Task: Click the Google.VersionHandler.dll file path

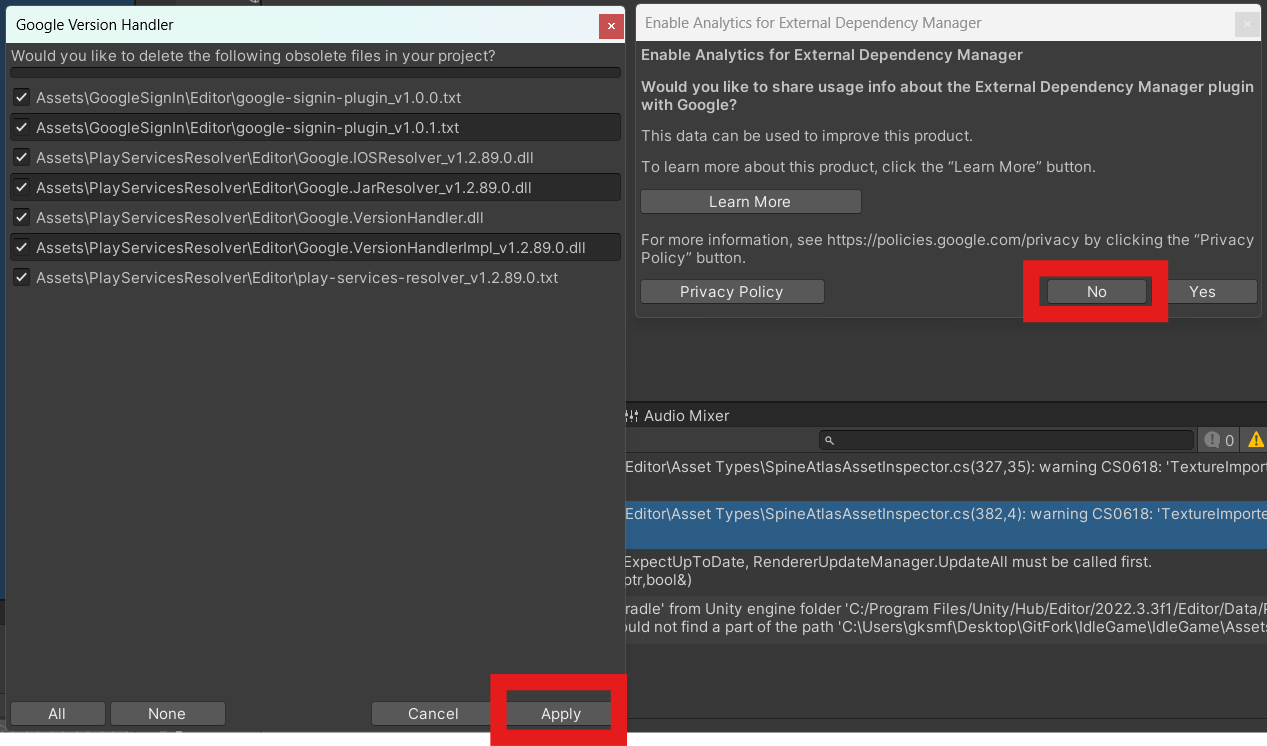Action: point(260,218)
